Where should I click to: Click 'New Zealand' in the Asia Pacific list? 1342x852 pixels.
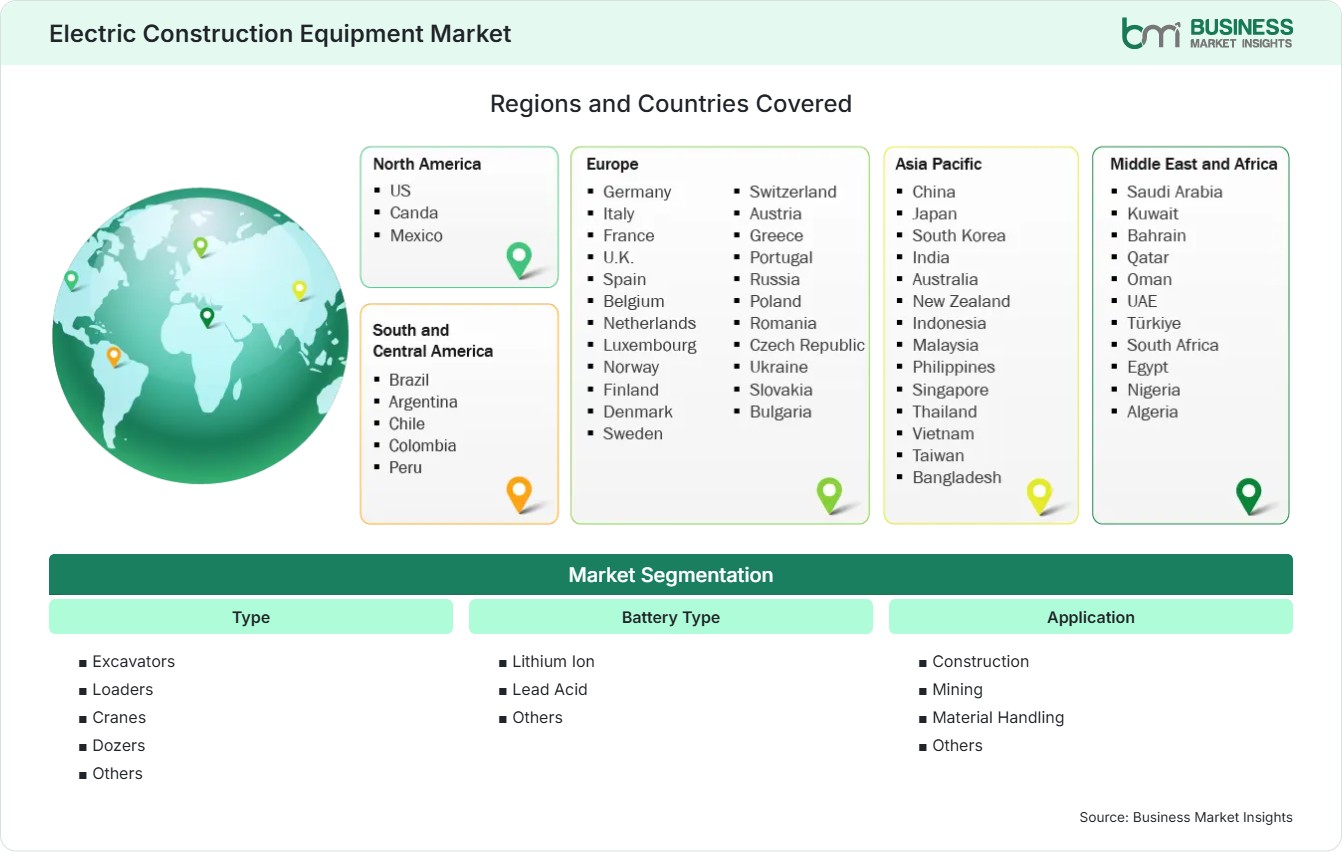coord(961,302)
